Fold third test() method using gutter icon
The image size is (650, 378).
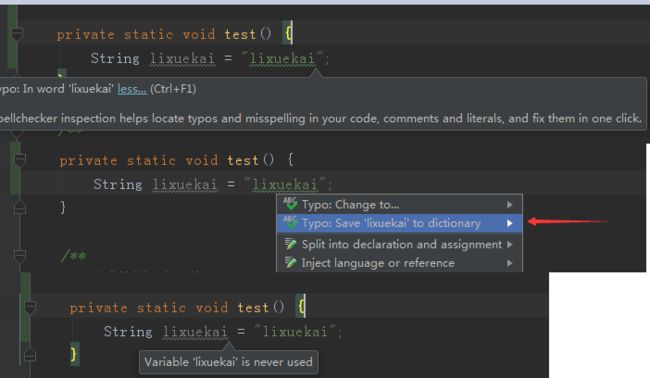click(x=30, y=307)
